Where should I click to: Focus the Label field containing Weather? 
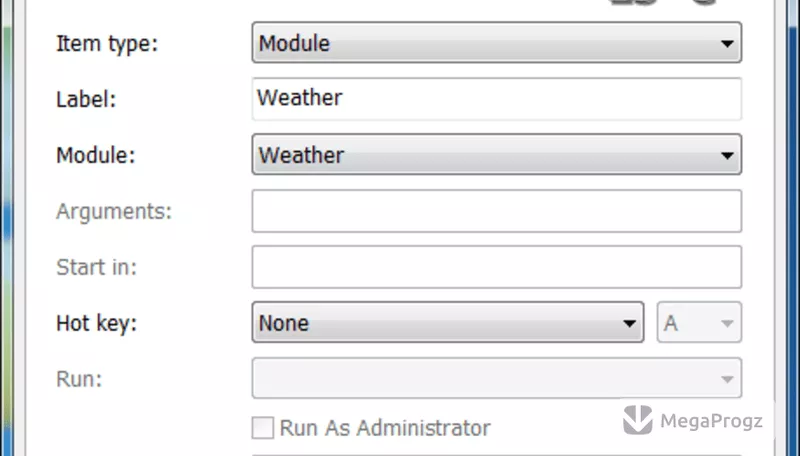pyautogui.click(x=496, y=99)
